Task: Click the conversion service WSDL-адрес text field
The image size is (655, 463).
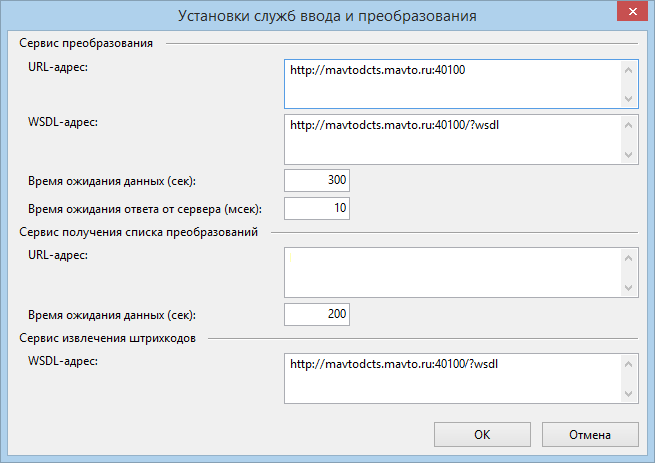Action: 452,138
